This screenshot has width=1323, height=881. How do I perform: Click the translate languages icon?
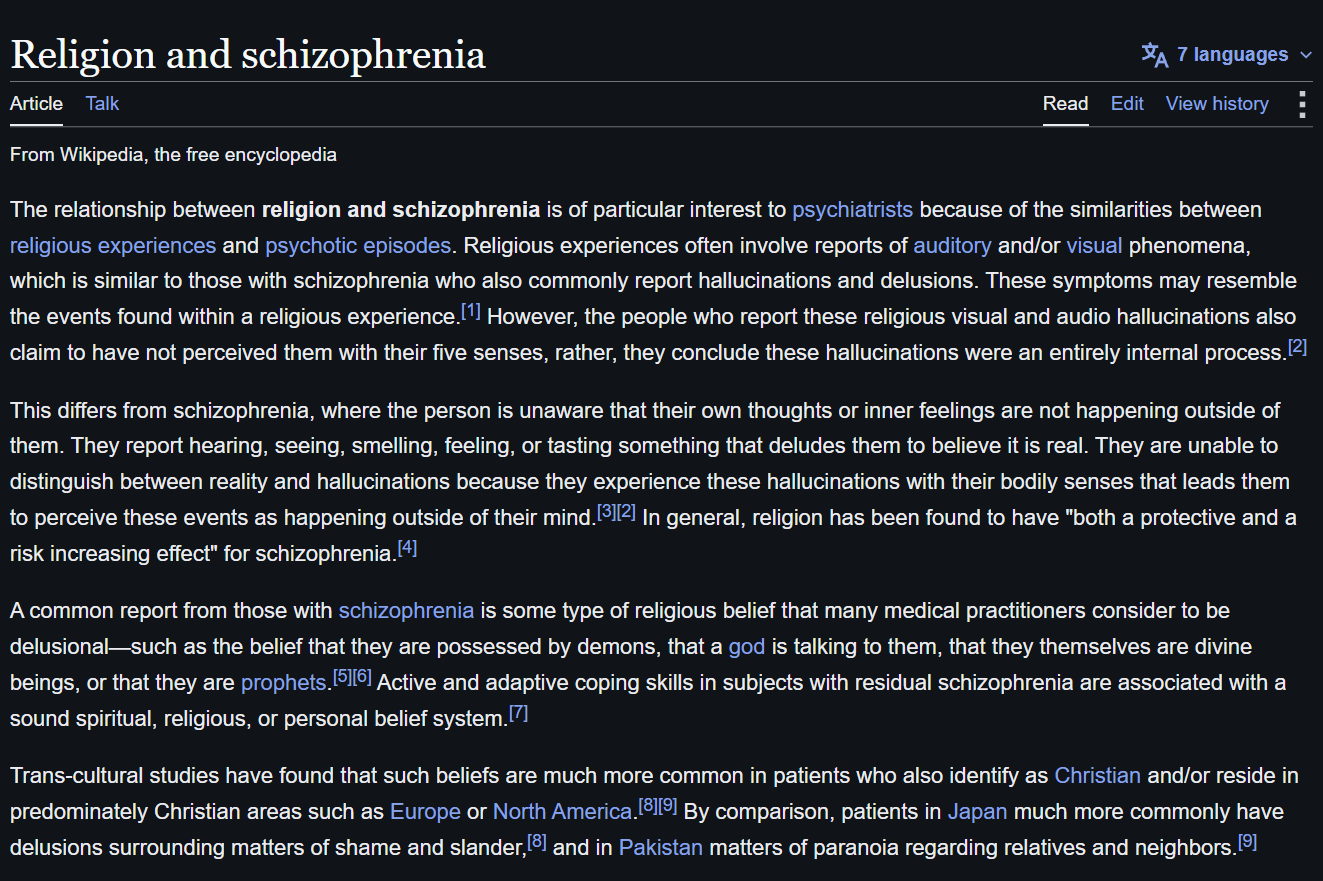(1155, 55)
